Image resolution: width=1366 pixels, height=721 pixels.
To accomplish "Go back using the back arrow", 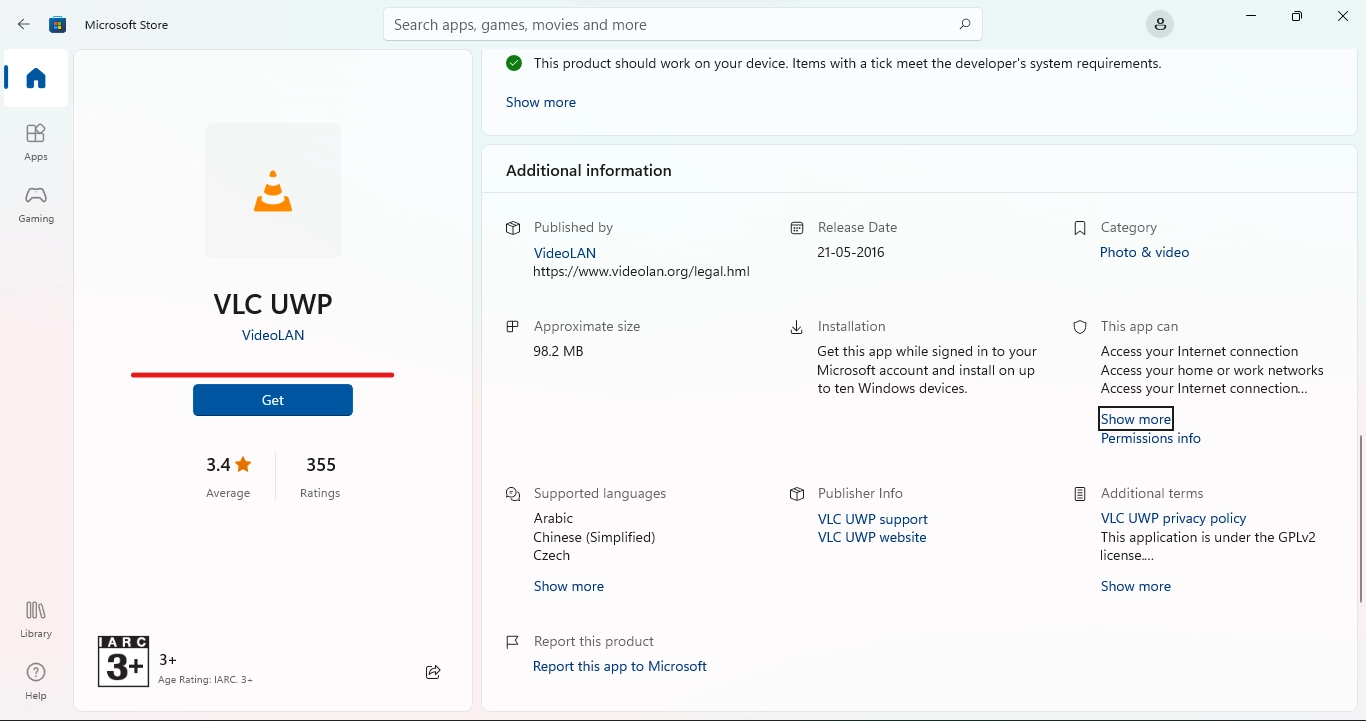I will tap(24, 24).
